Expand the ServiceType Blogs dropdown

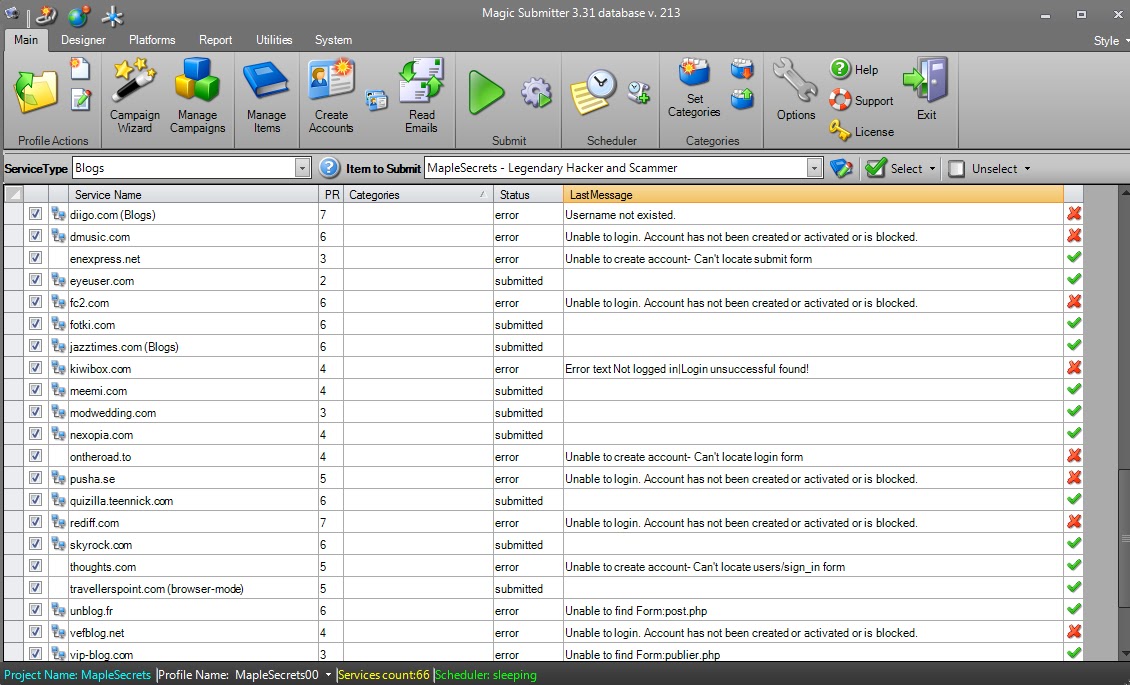click(303, 168)
